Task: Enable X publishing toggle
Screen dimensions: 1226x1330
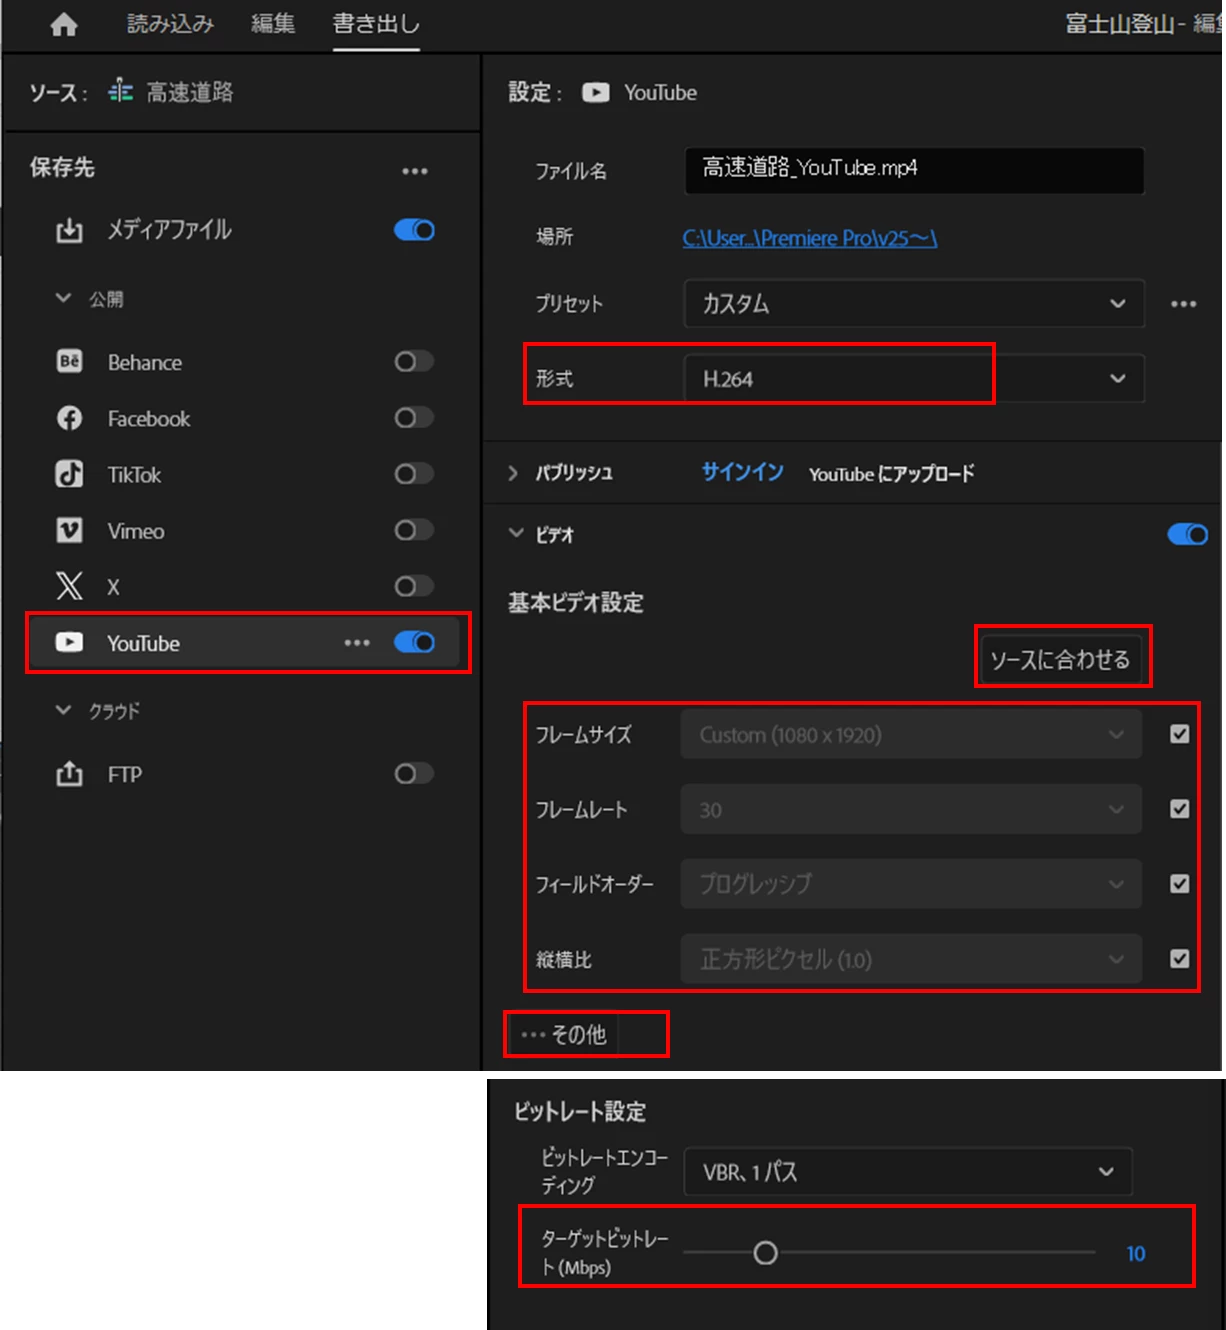Action: [414, 586]
